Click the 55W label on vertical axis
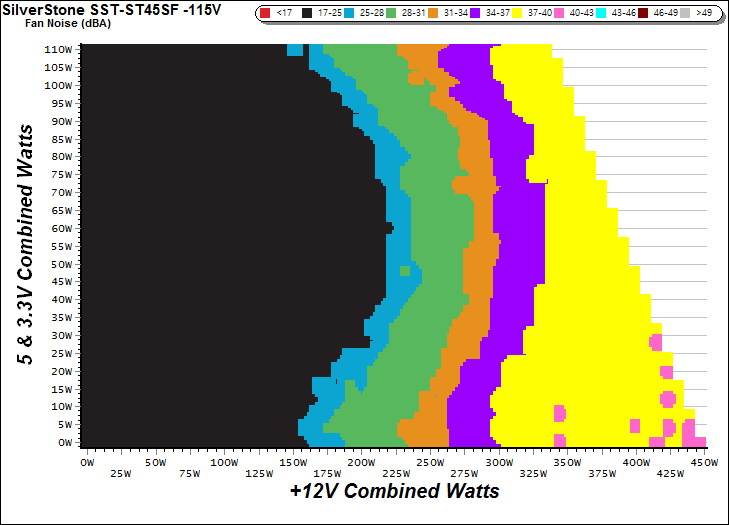Viewport: 729px width, 525px height. 61,245
